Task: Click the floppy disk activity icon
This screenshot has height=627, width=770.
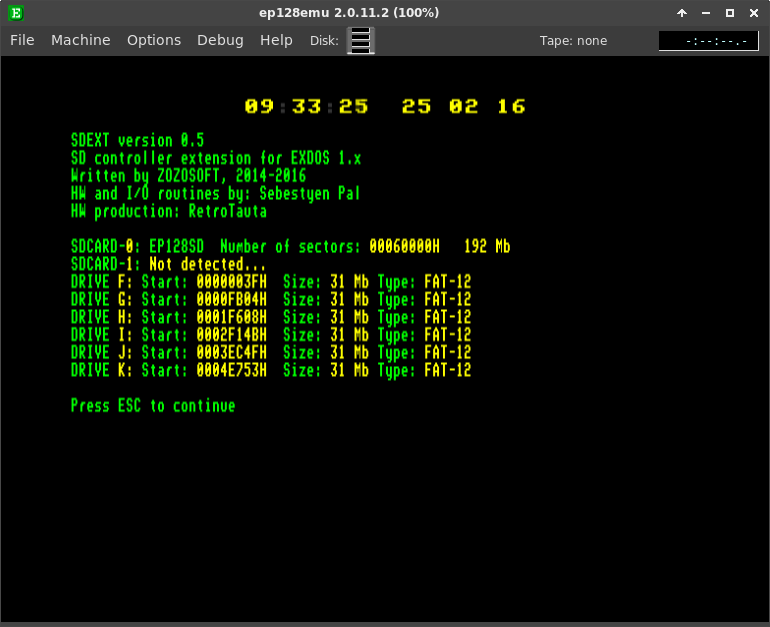Action: point(360,40)
